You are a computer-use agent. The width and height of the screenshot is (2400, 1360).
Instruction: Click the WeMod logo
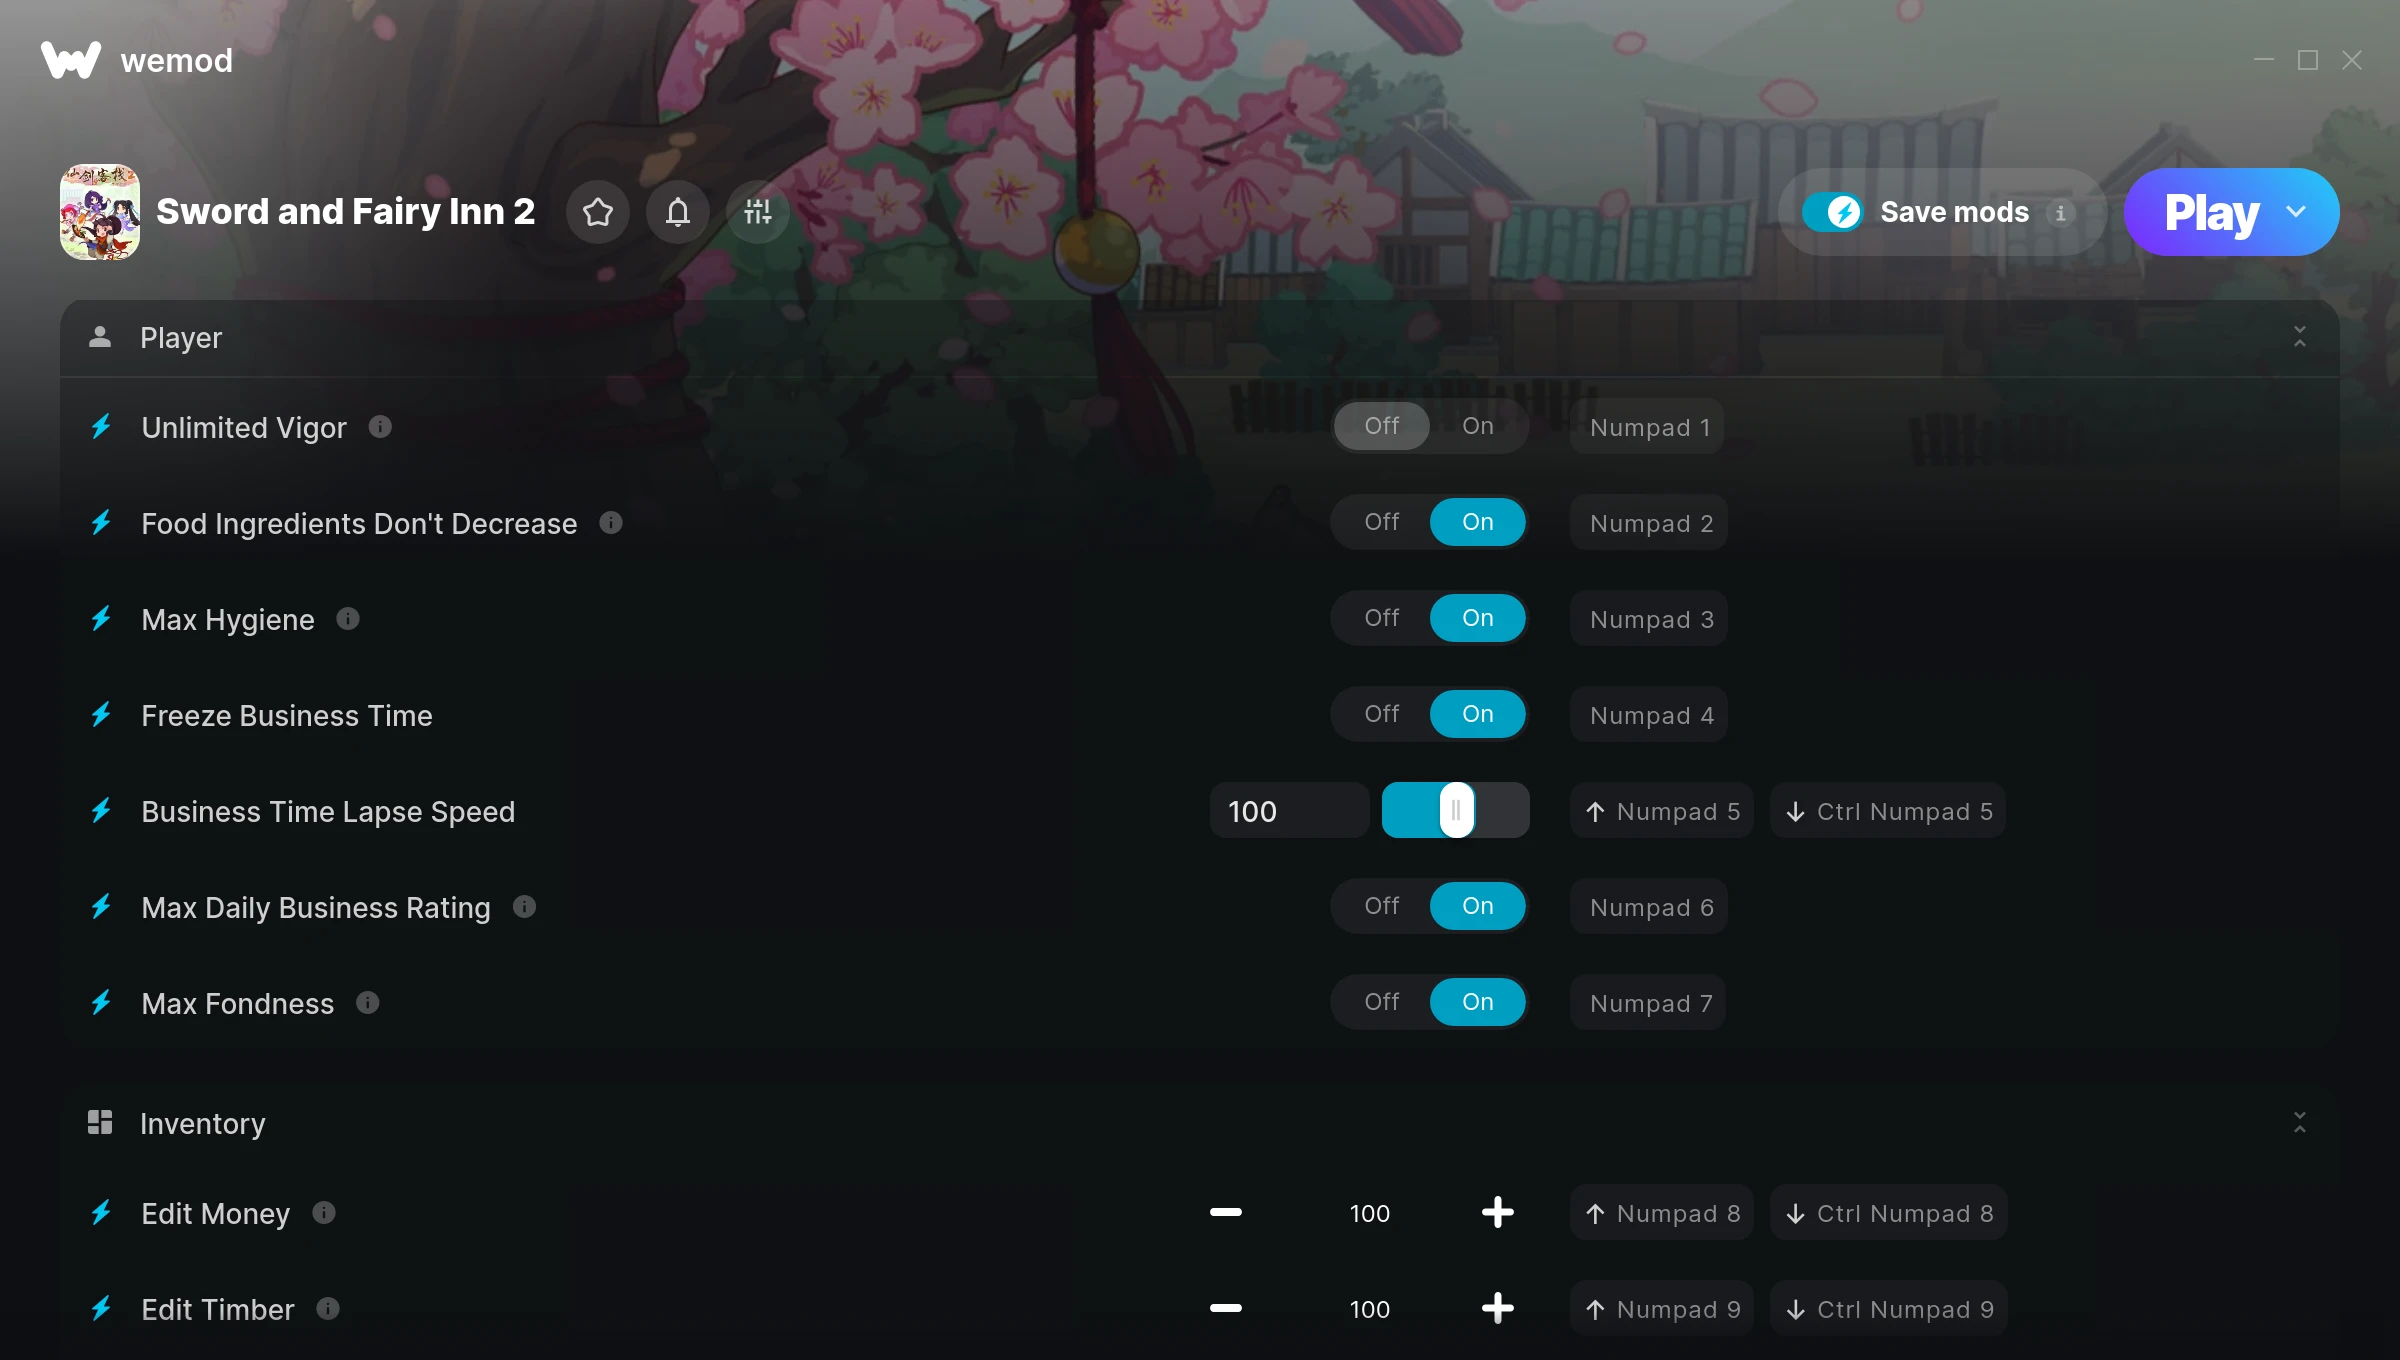pos(71,60)
